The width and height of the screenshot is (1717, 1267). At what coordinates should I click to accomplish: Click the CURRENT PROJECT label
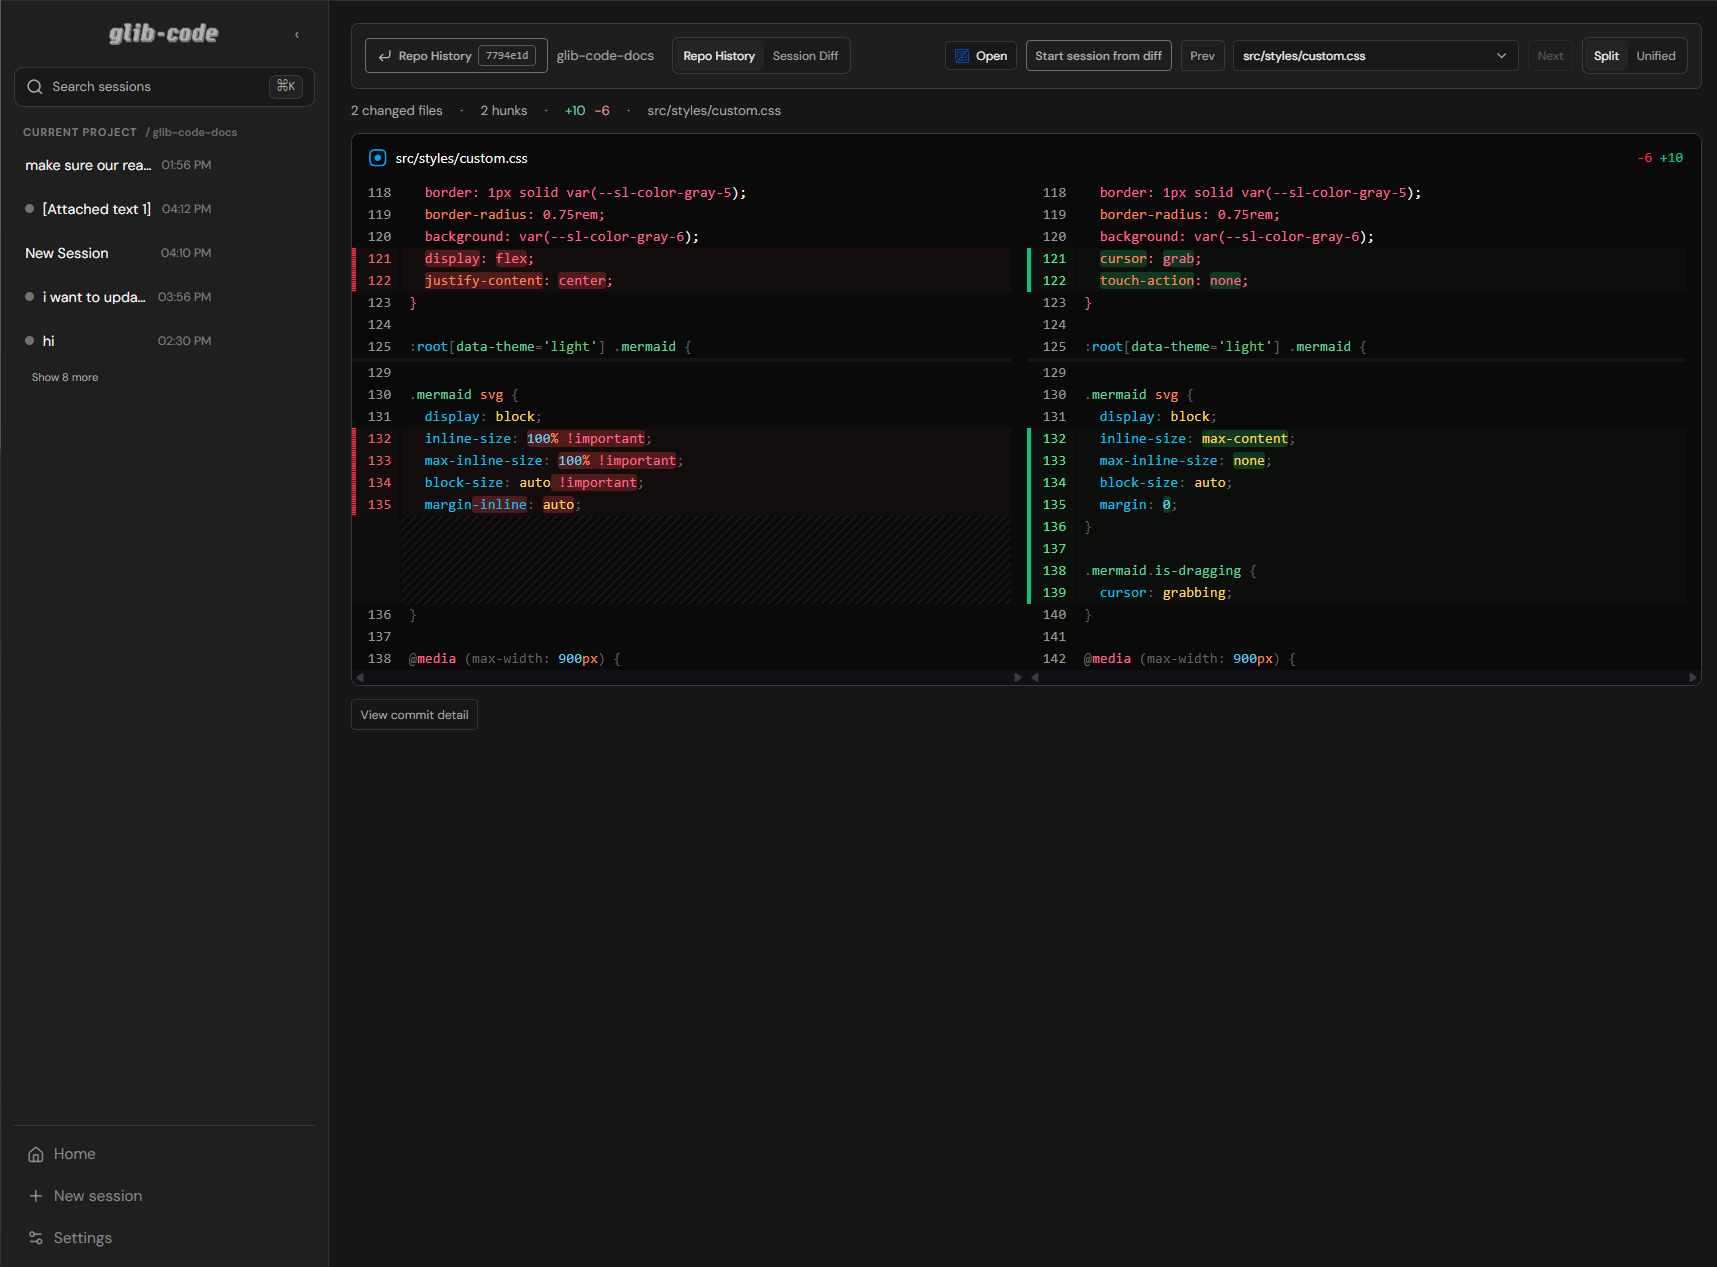[x=80, y=132]
